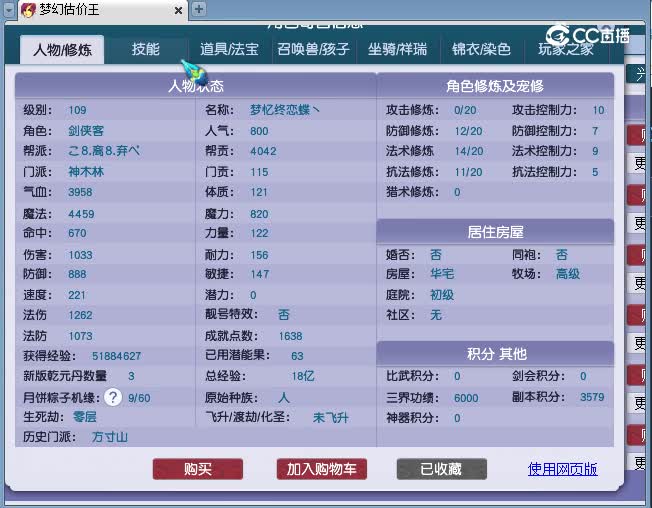Image resolution: width=652 pixels, height=508 pixels.
Task: Click the 帮贡 value 4042
Action: coord(263,151)
